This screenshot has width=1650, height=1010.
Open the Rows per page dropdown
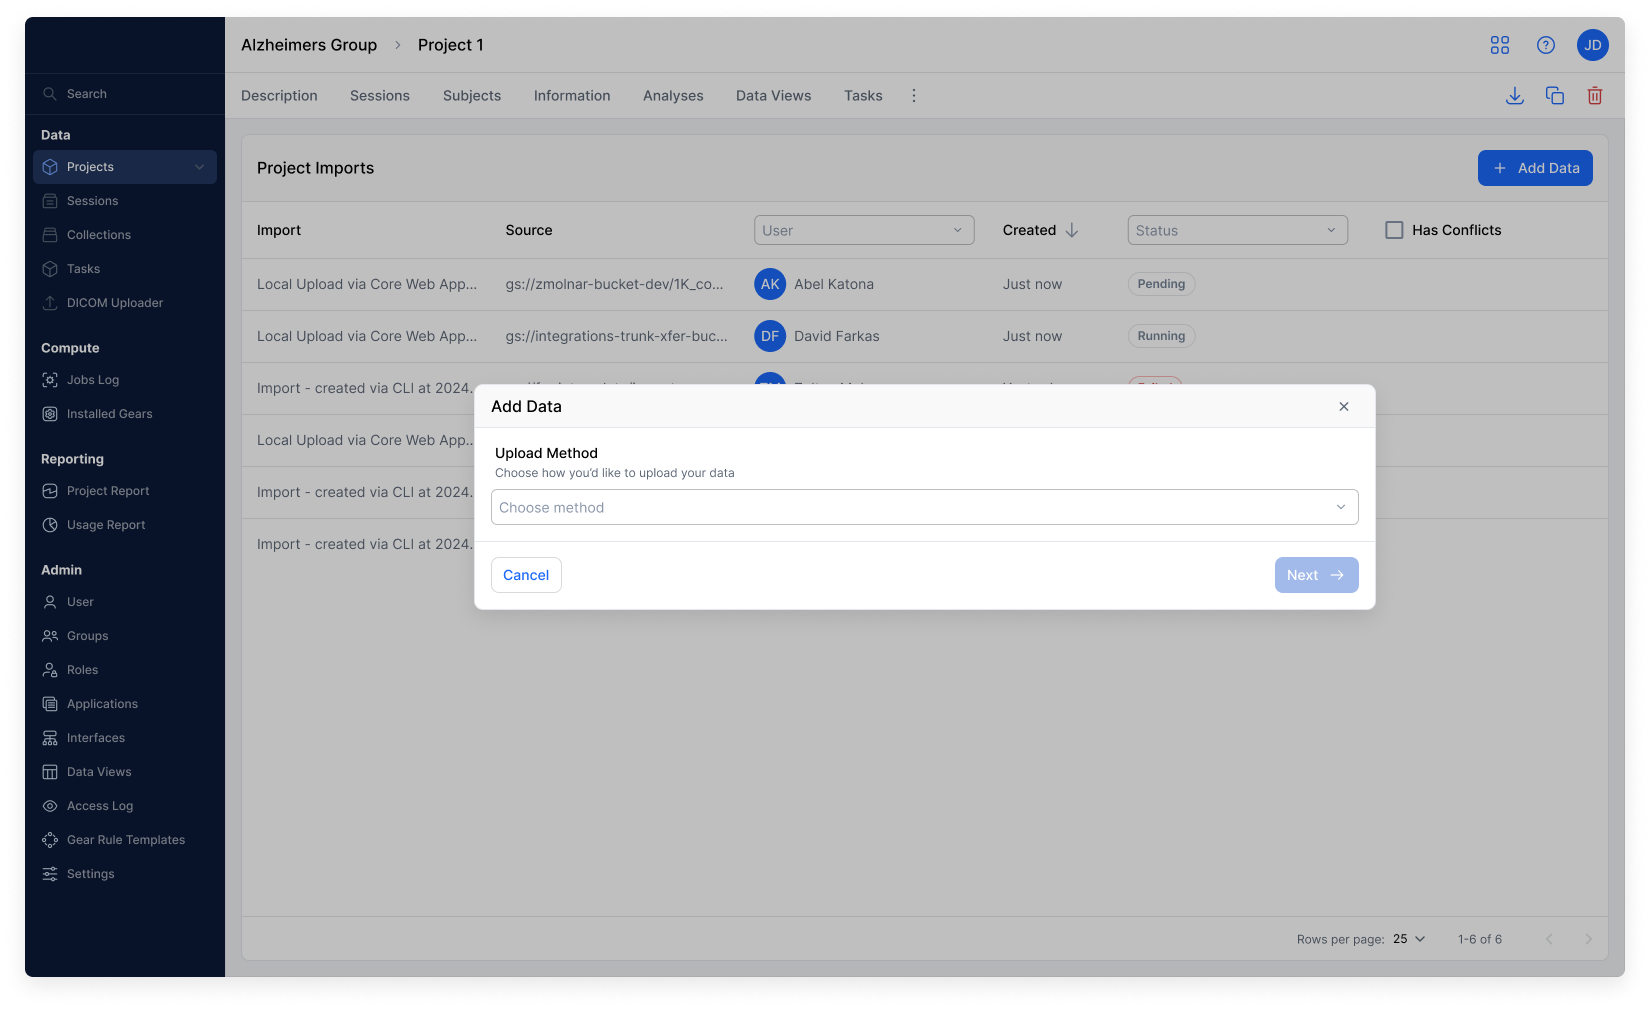click(x=1408, y=939)
